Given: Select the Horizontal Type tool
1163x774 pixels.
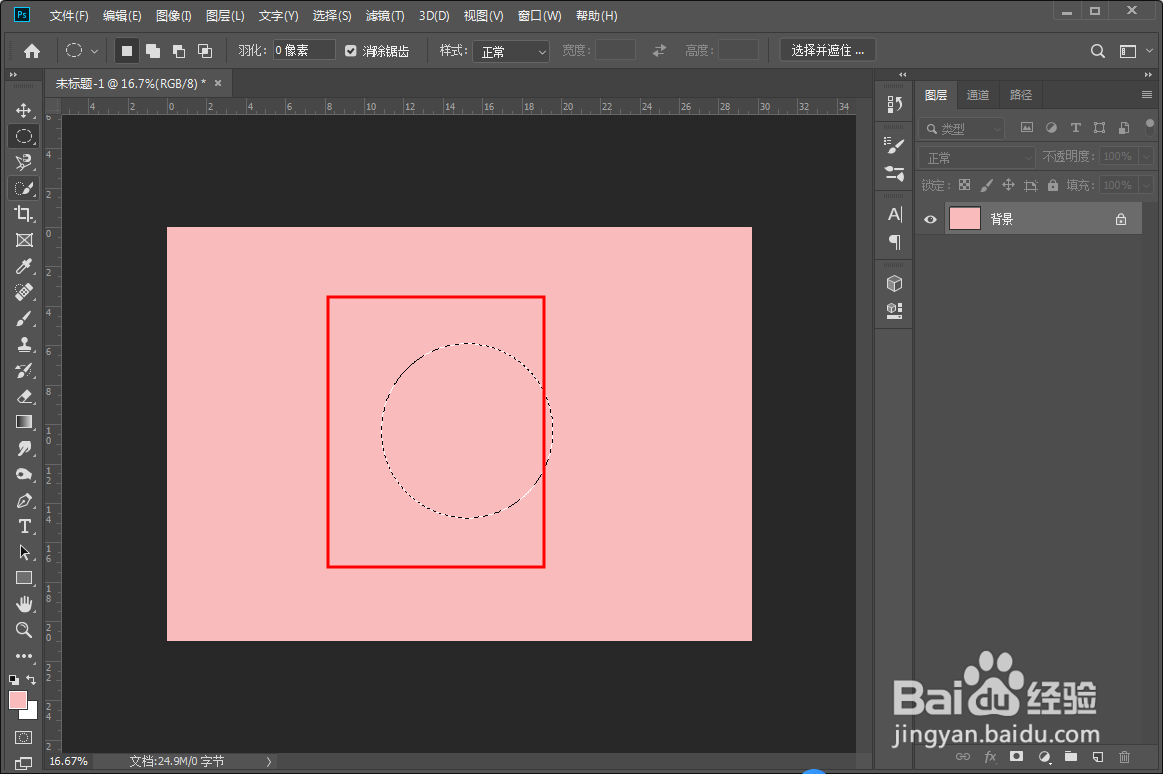Looking at the screenshot, I should [x=24, y=526].
